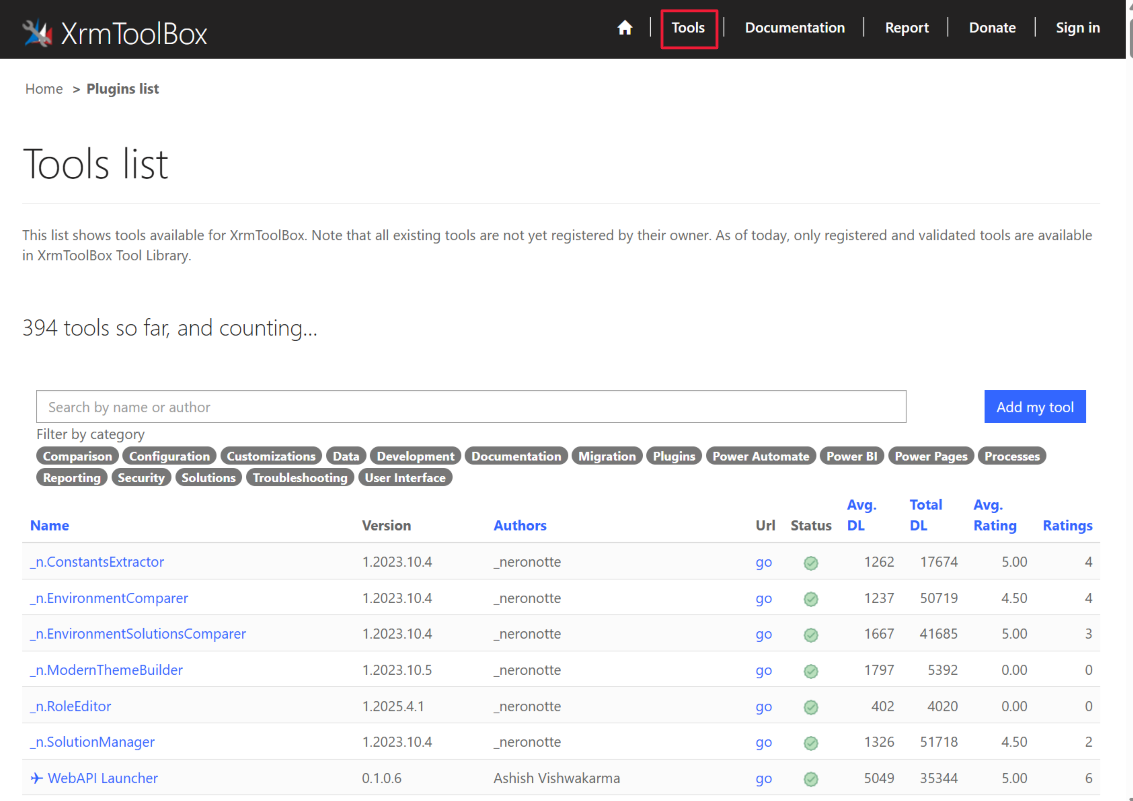Filter by Comparison category

(x=77, y=456)
